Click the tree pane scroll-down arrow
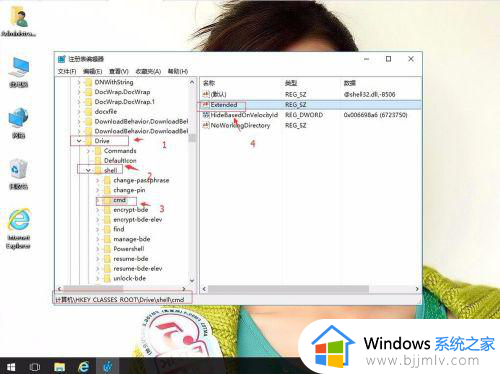 point(192,281)
